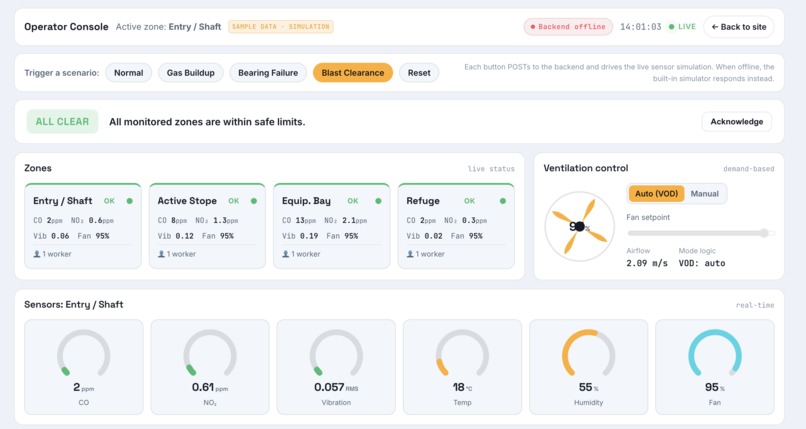
Task: Click the Temp gauge showing 18 °C
Action: click(462, 367)
